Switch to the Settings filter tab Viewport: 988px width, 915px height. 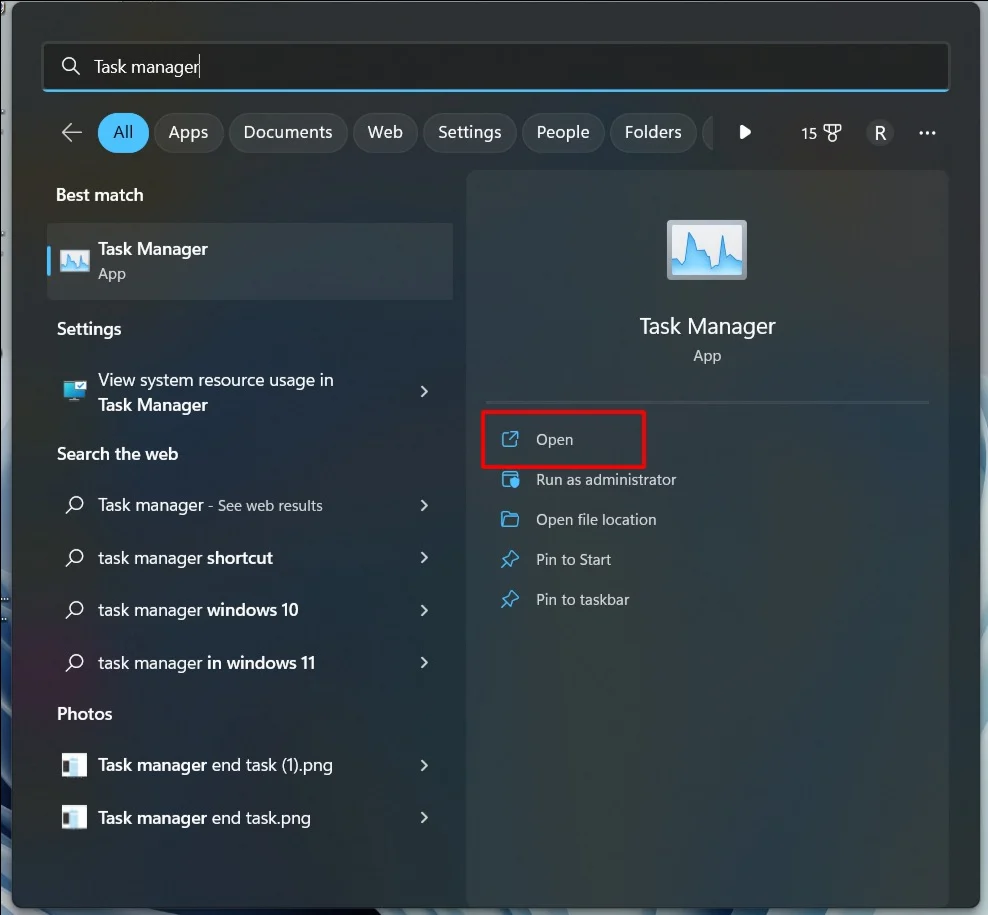[x=469, y=132]
